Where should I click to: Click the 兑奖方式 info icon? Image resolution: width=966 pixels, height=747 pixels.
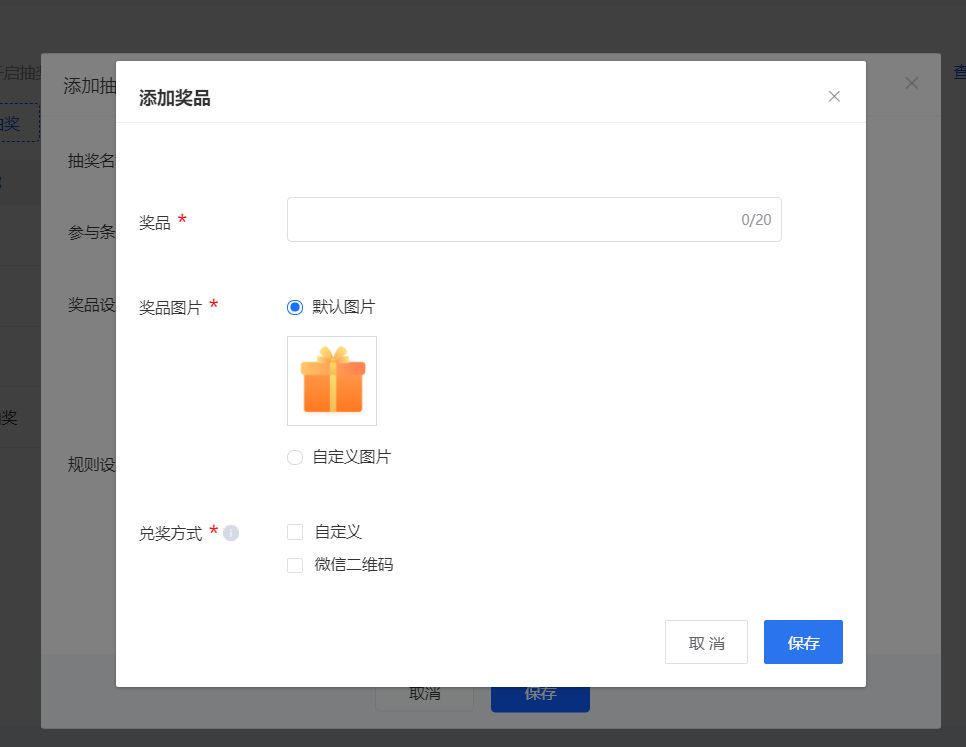231,533
